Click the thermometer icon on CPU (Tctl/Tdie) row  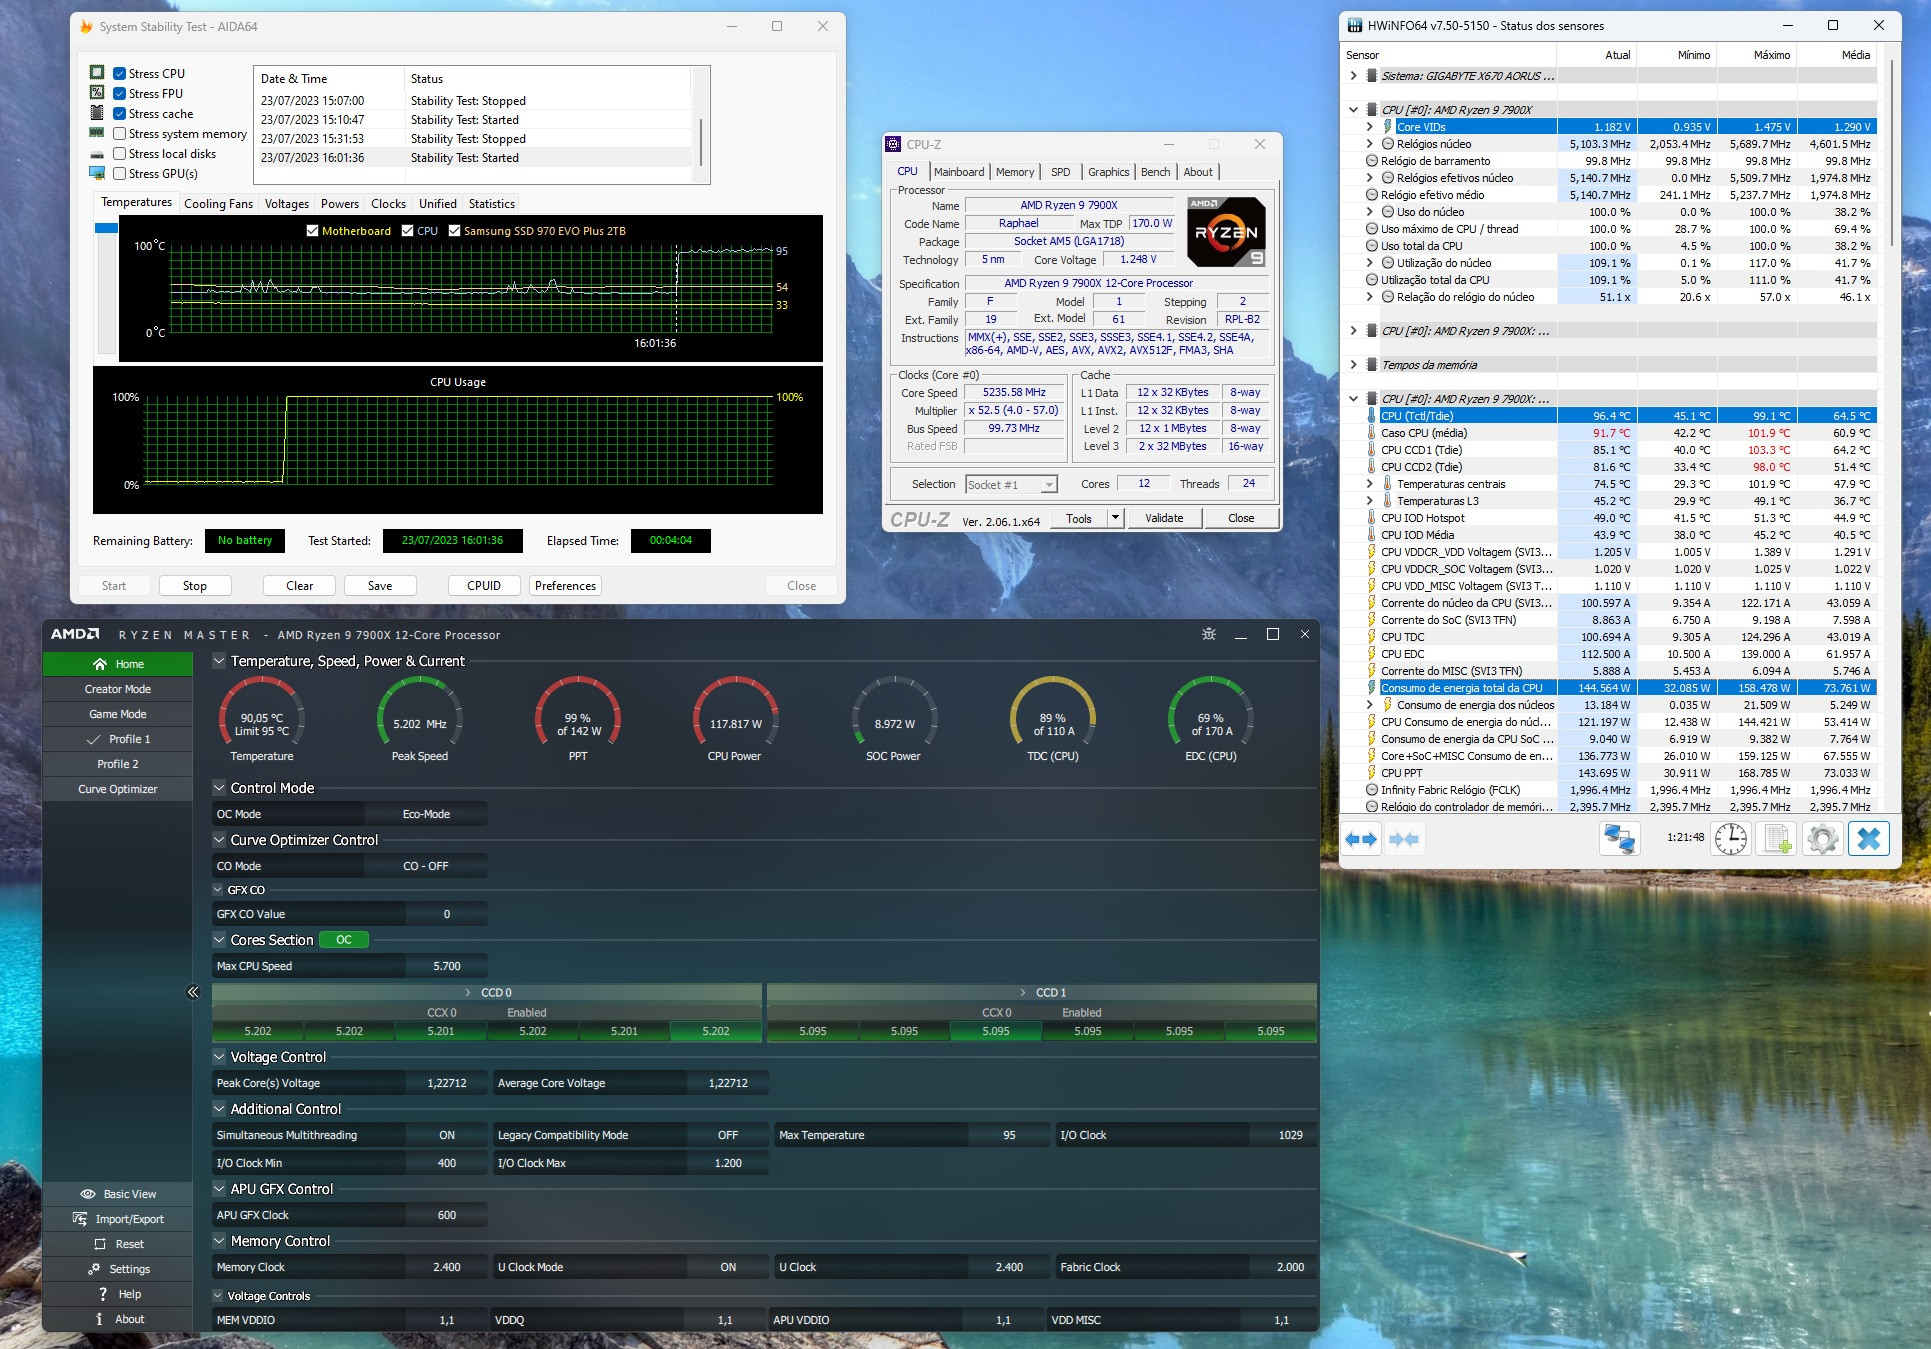click(x=1372, y=416)
